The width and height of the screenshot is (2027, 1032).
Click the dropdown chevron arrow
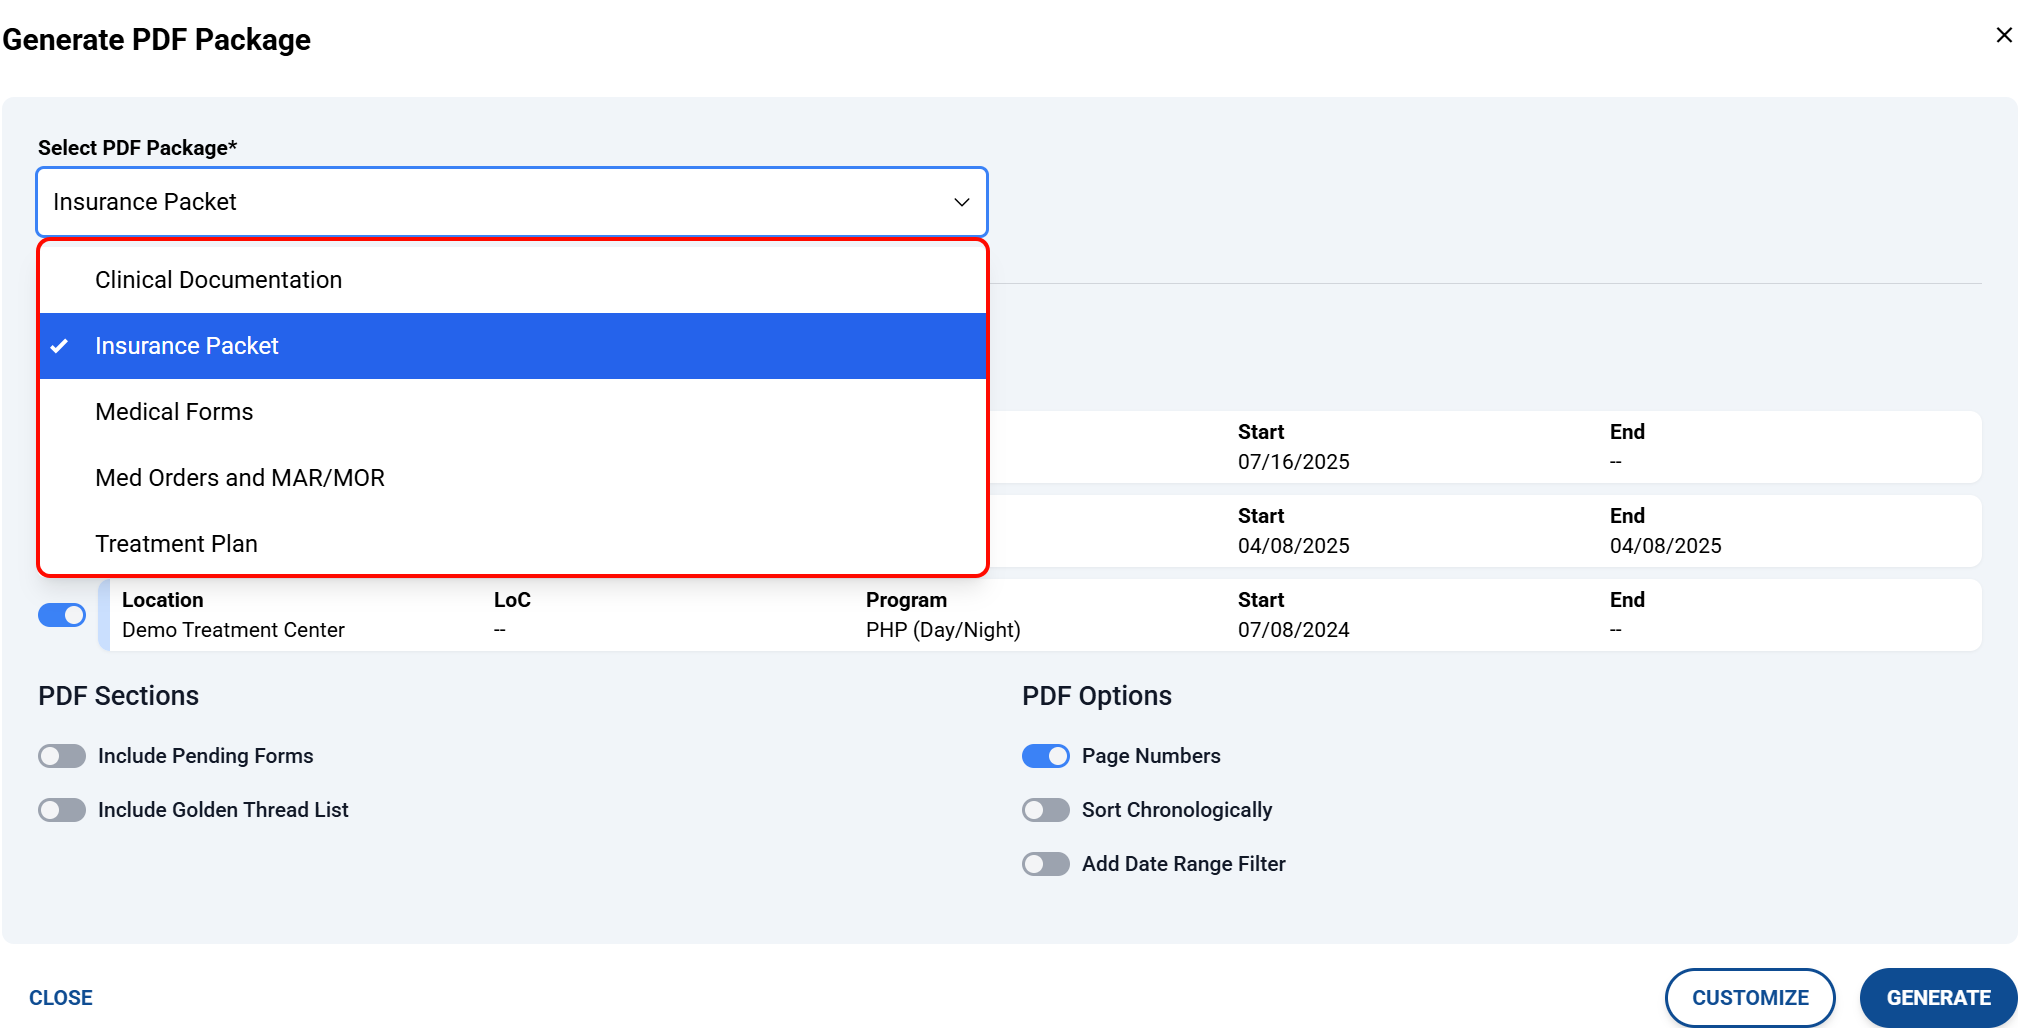[x=961, y=202]
